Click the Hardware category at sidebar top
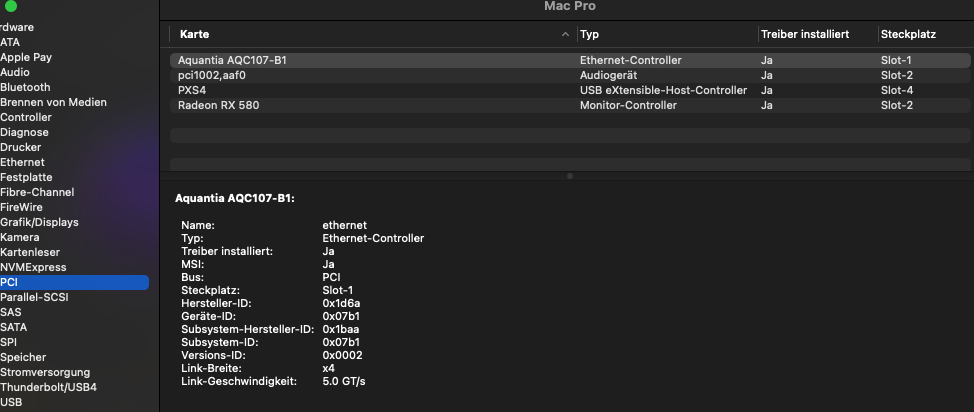 tap(17, 27)
